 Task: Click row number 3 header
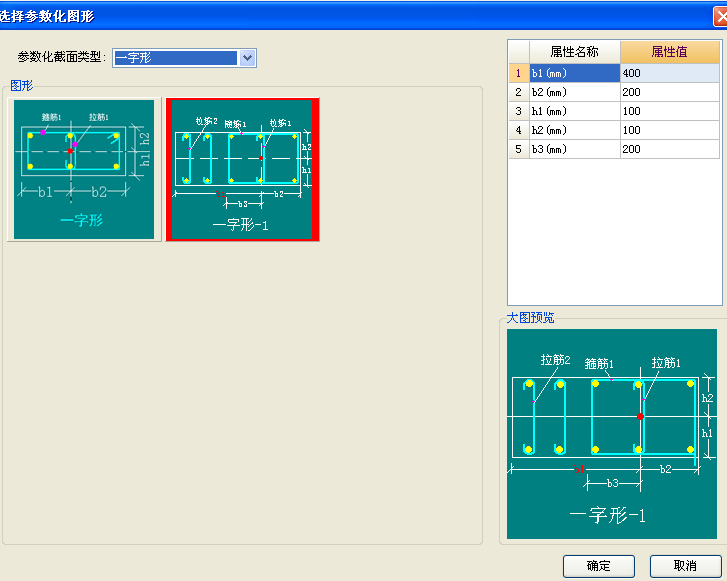tap(519, 111)
